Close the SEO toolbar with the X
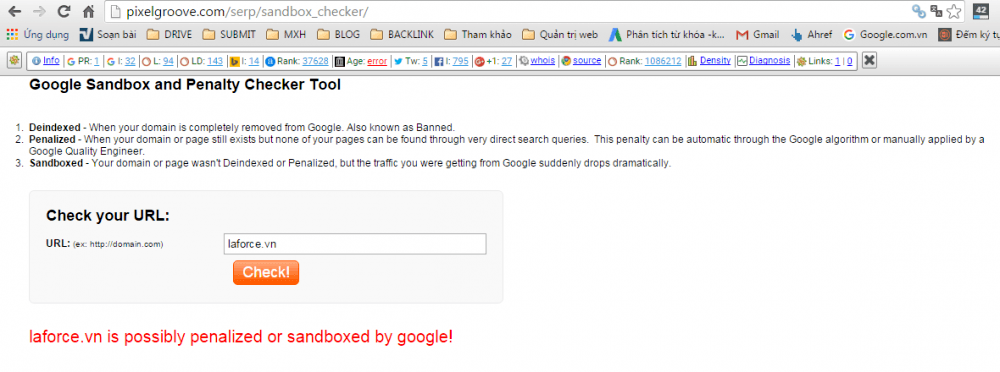Viewport: 1000px width, 372px height. [869, 61]
